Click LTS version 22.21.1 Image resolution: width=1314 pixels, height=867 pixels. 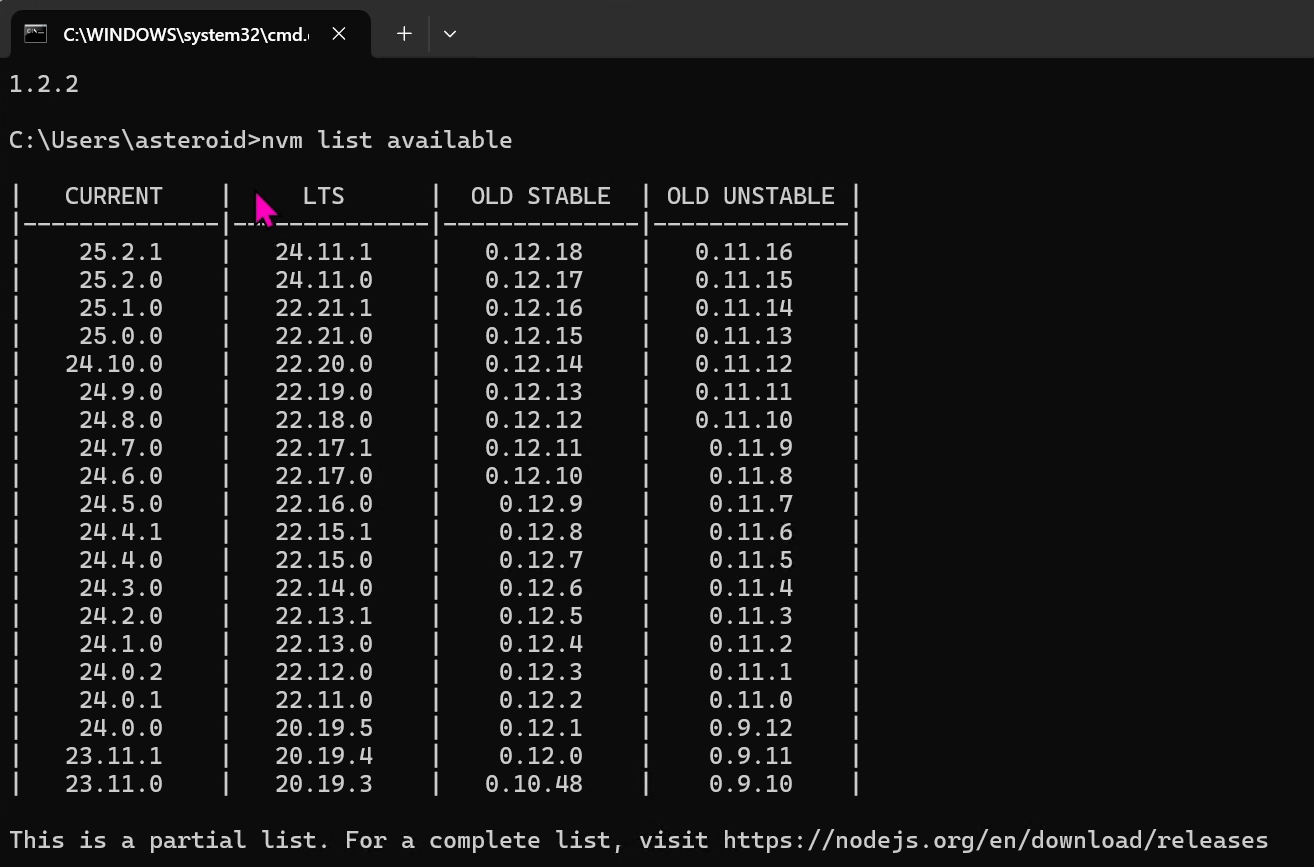[323, 308]
